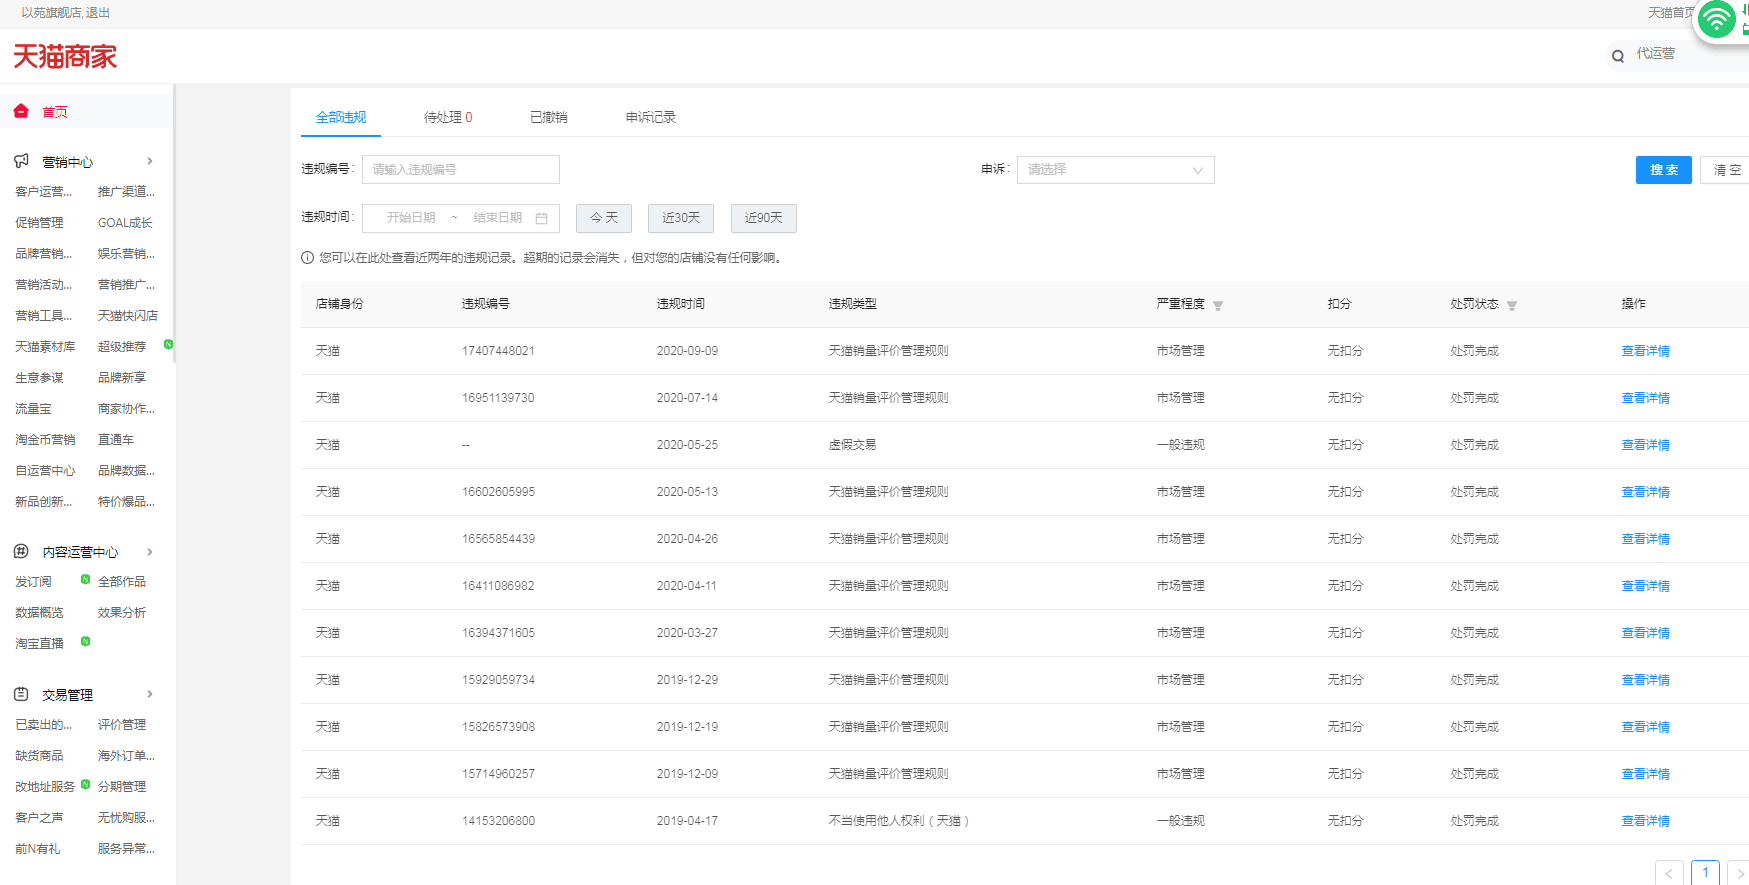This screenshot has height=885, width=1749.
Task: Click the red home icon in sidebar
Action: tap(21, 111)
